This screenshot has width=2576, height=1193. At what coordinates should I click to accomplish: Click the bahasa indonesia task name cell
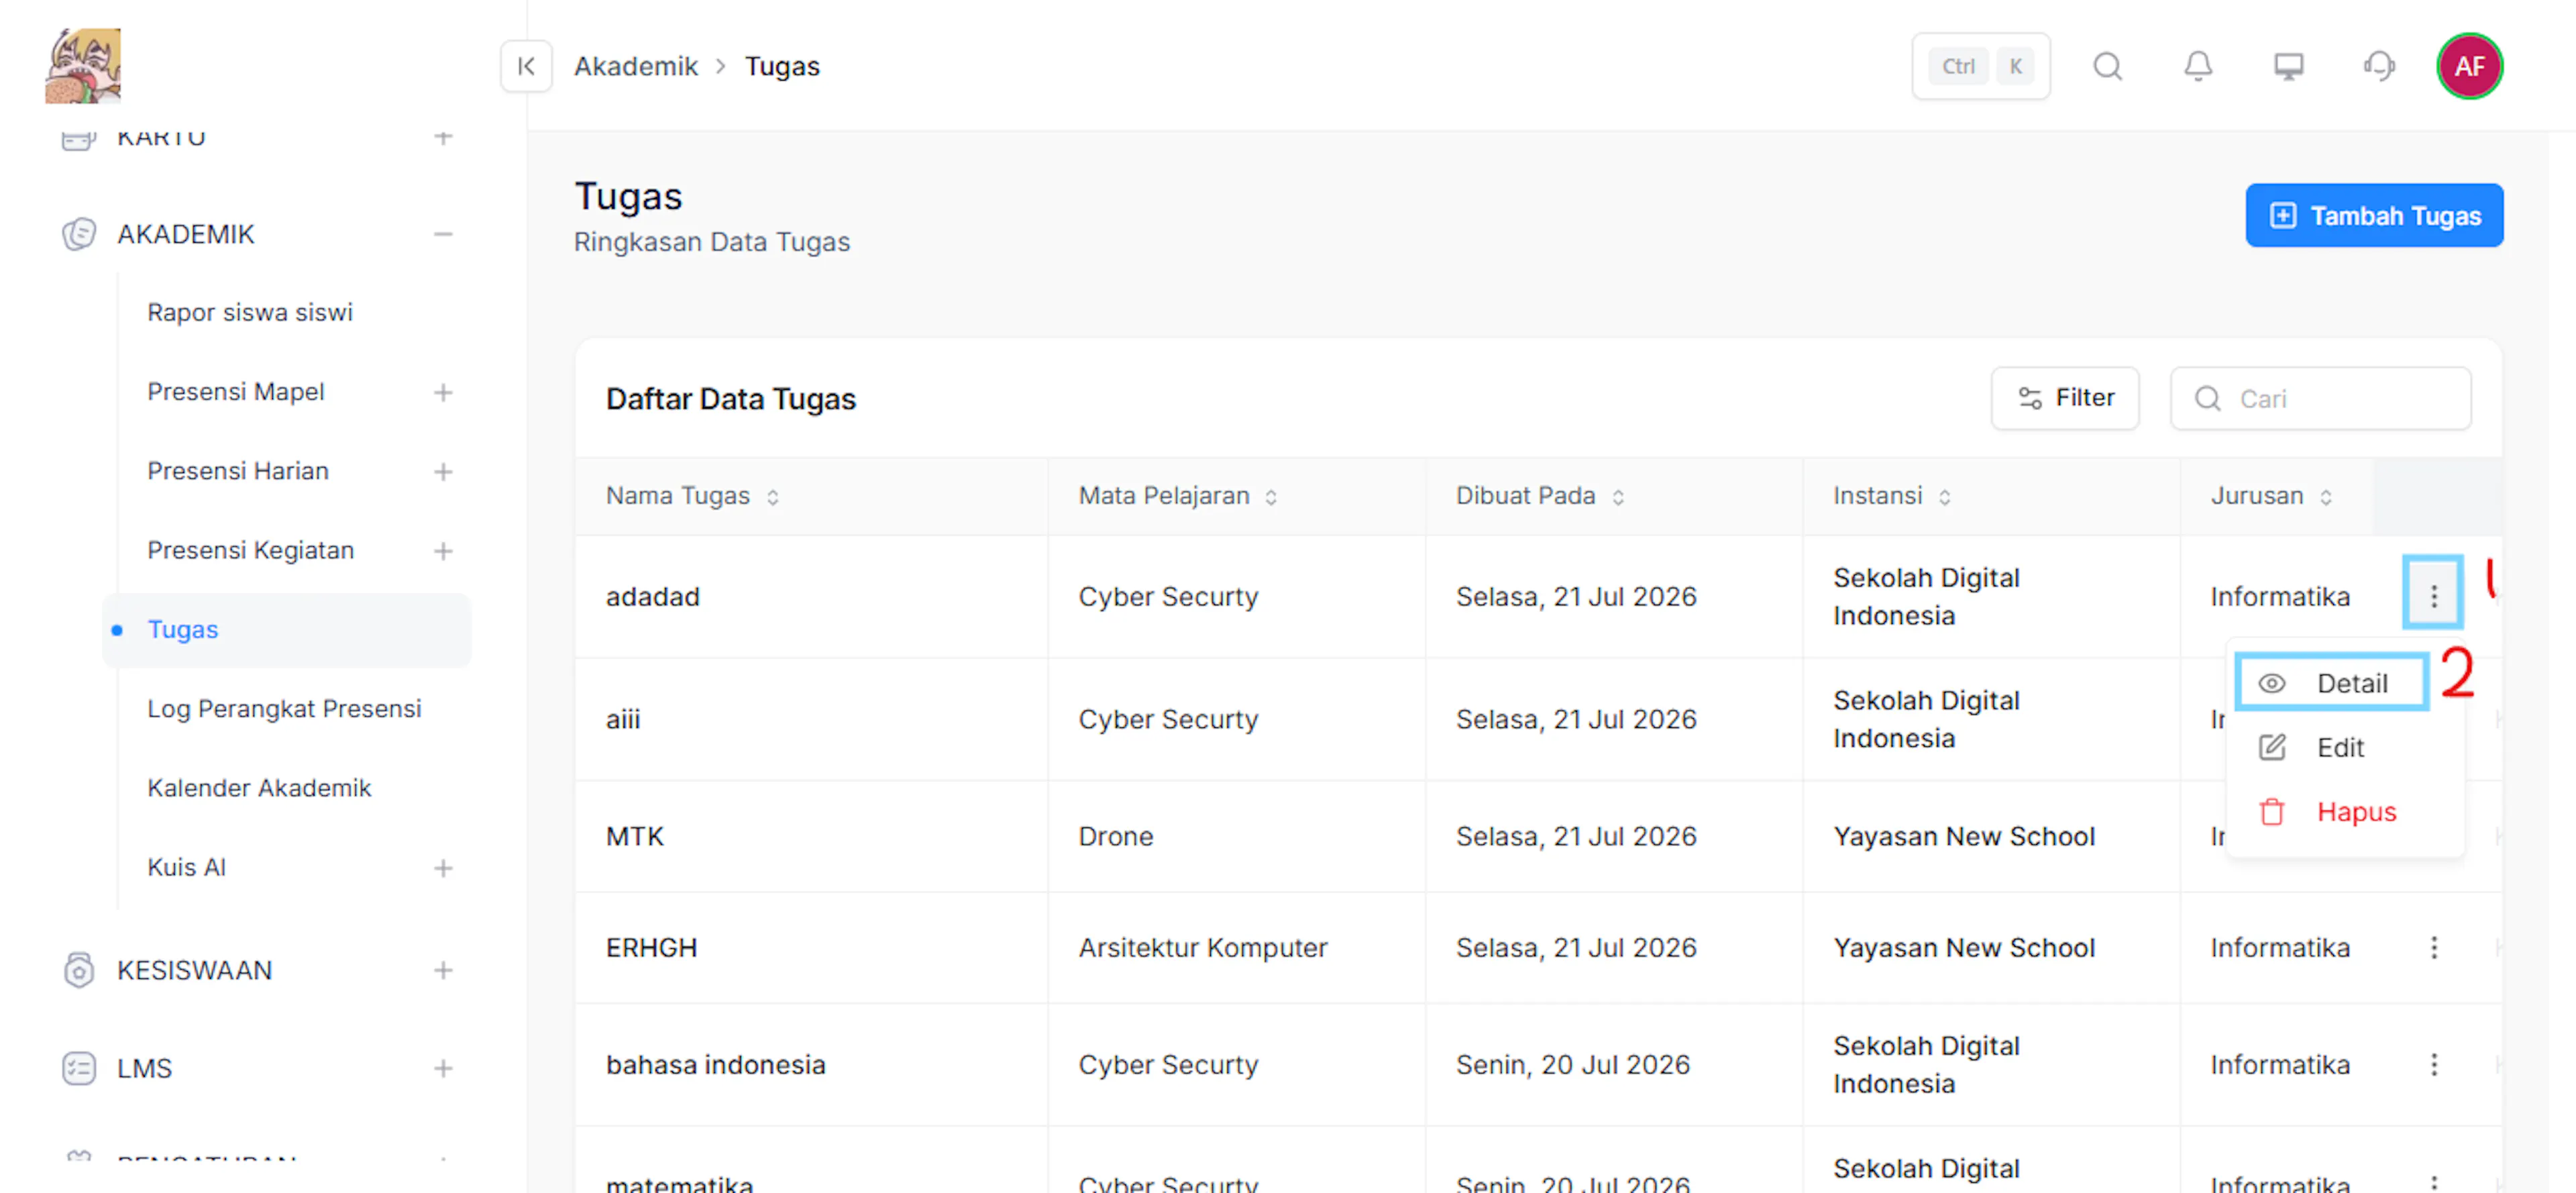(715, 1064)
